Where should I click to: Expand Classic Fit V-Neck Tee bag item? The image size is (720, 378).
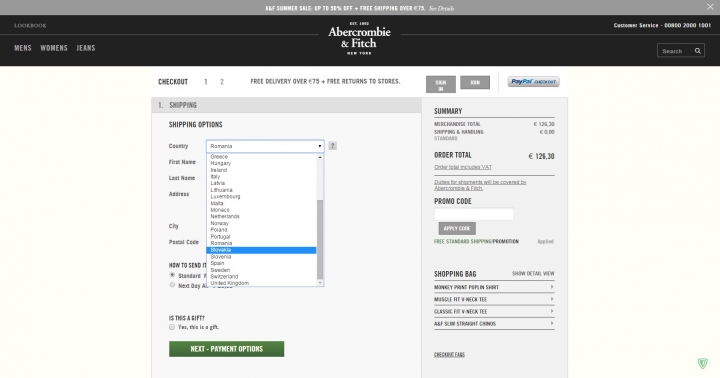pyautogui.click(x=494, y=311)
